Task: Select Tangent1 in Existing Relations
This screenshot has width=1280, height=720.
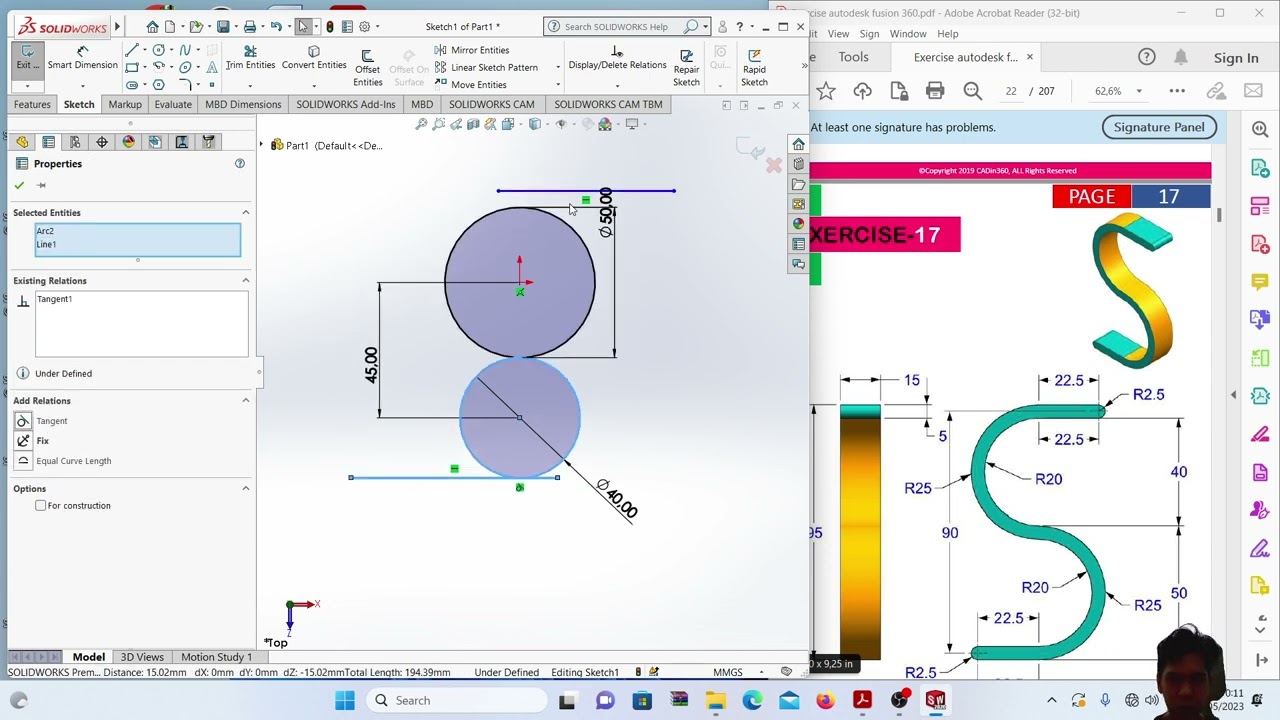Action: pyautogui.click(x=55, y=299)
